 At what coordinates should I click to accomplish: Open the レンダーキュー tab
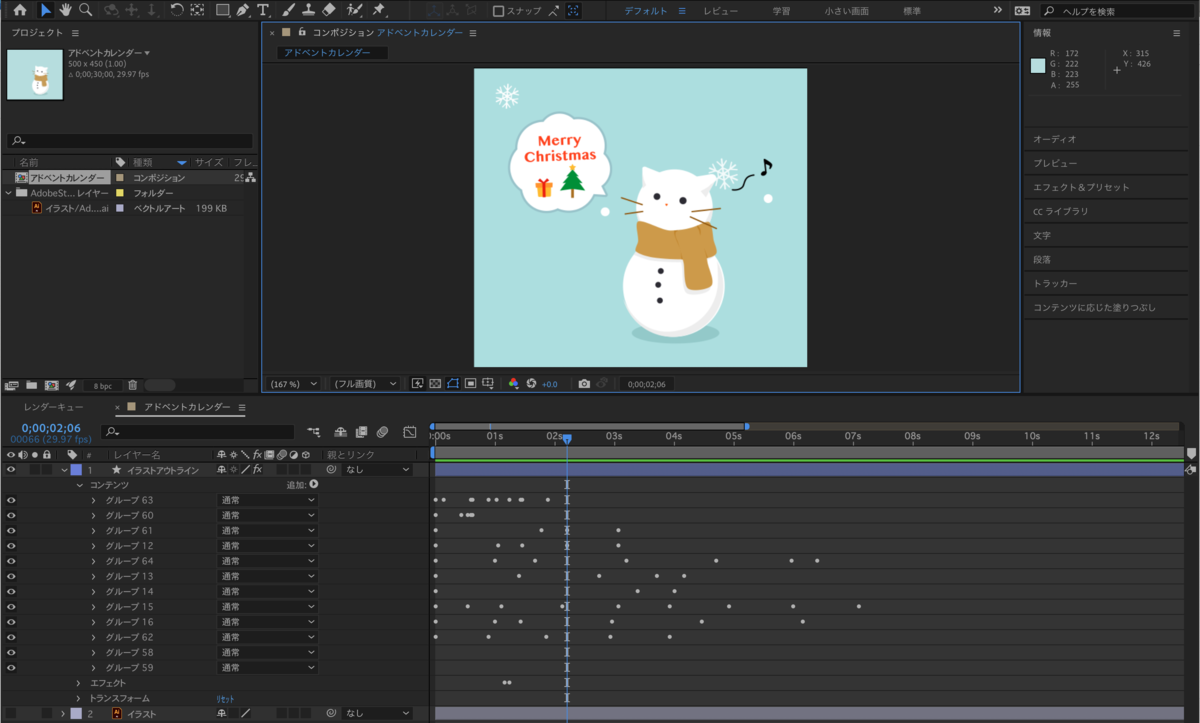(54, 408)
